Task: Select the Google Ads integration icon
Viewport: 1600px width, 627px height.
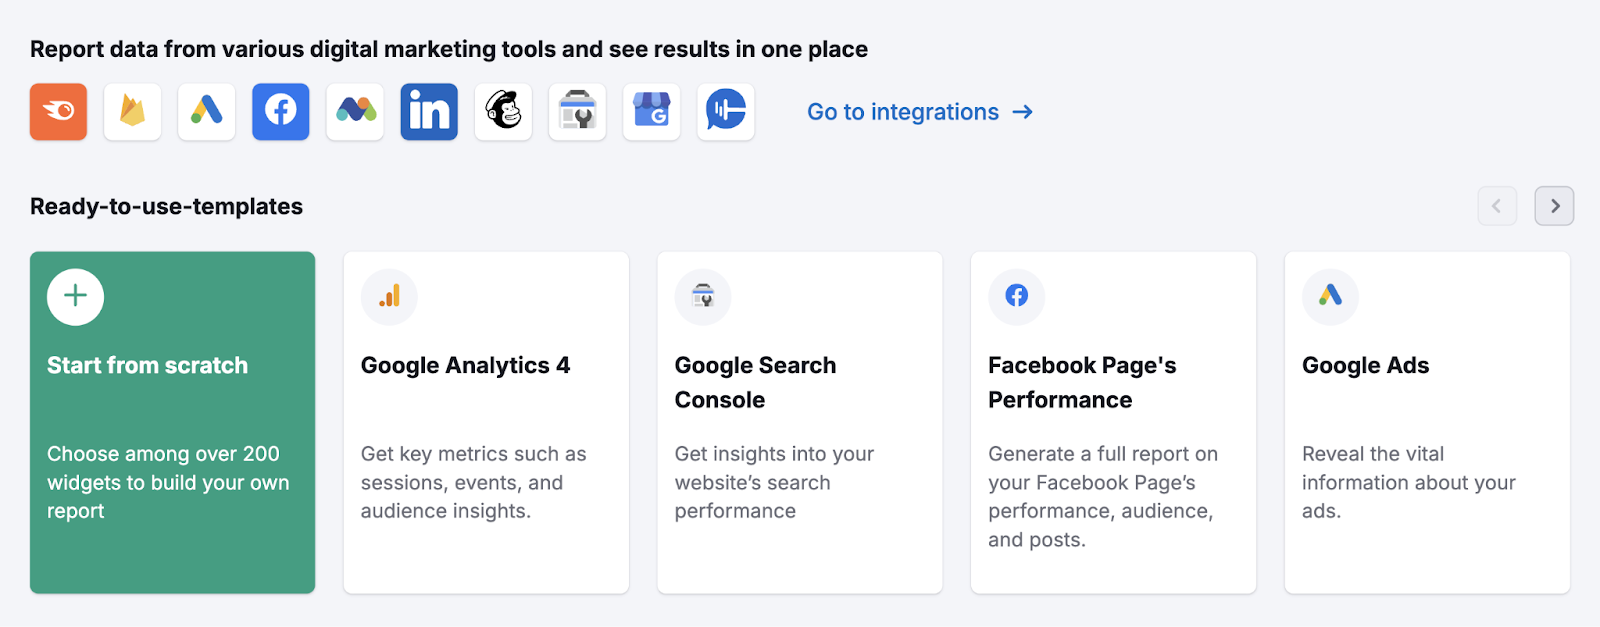Action: coord(206,111)
